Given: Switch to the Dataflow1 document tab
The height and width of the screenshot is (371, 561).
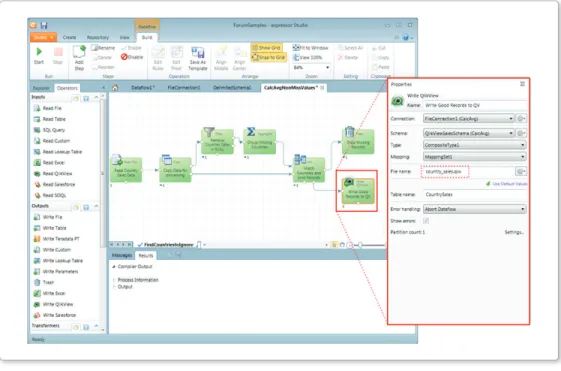Looking at the screenshot, I should point(142,88).
